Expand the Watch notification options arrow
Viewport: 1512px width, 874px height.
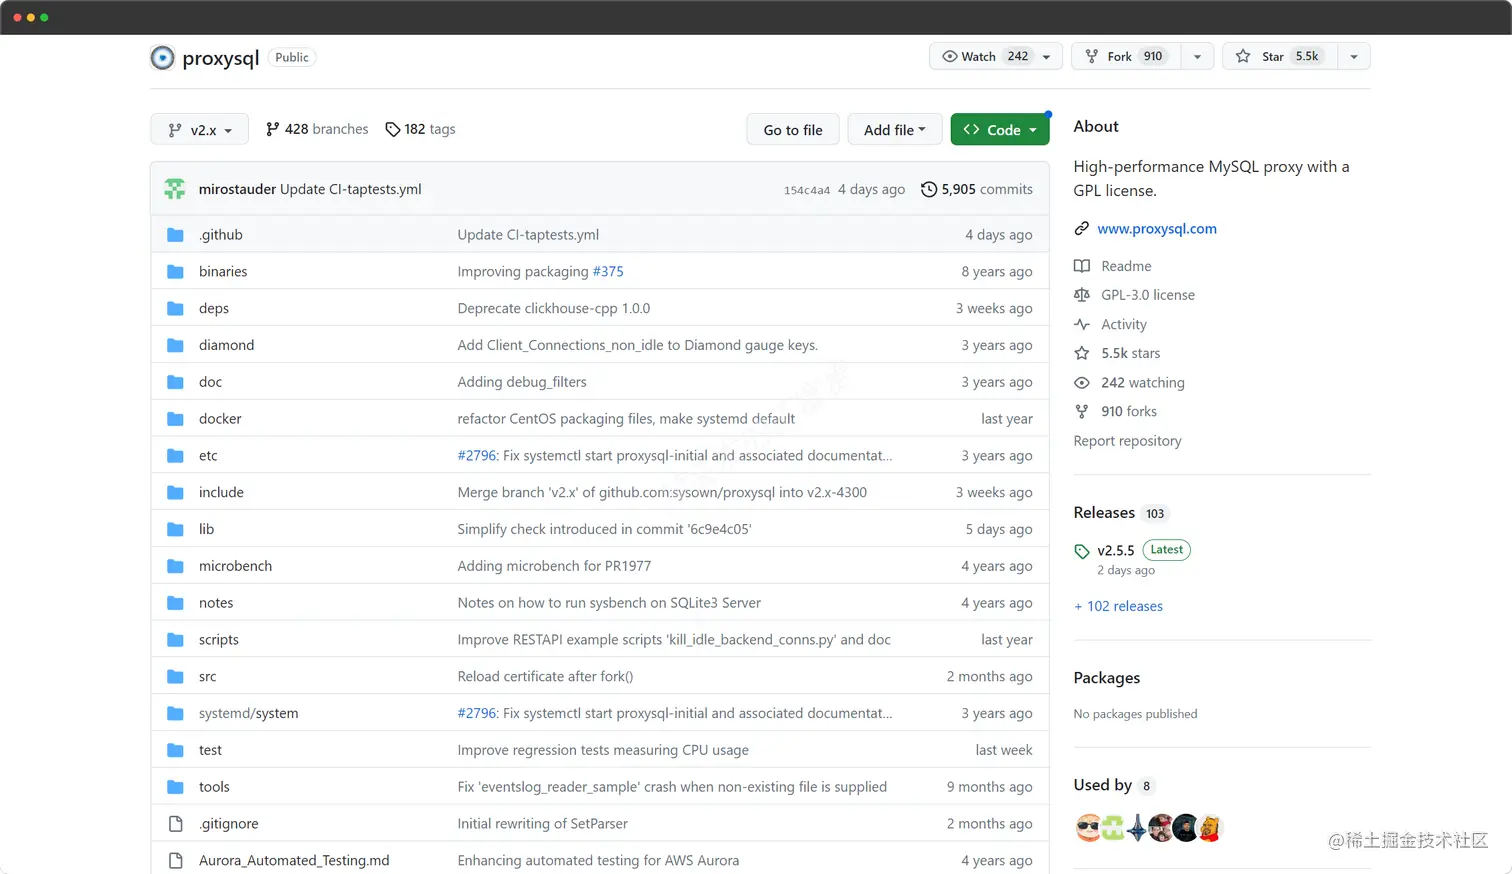point(1047,57)
